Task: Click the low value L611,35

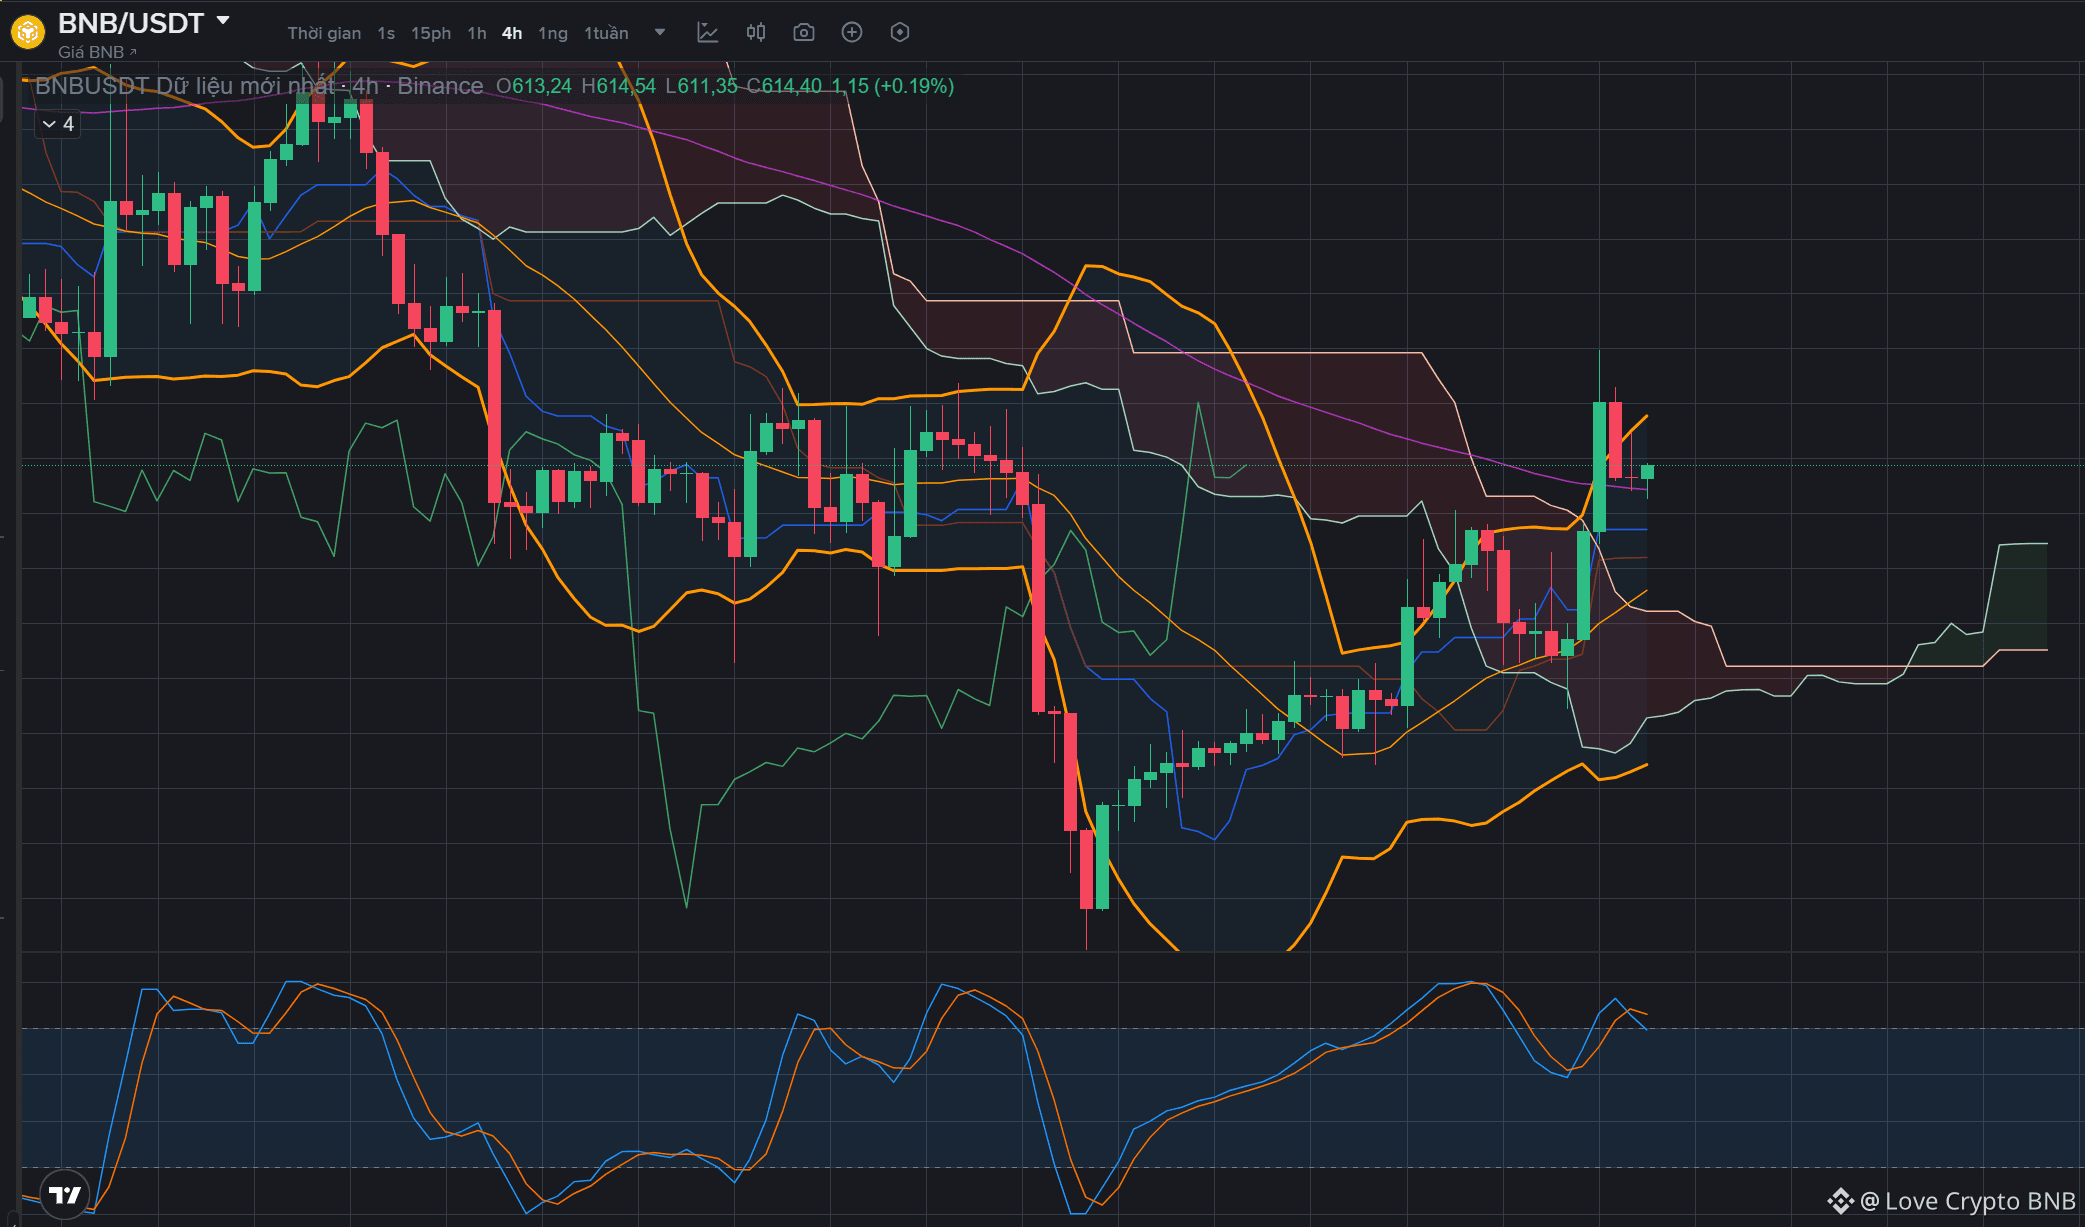Action: (701, 86)
